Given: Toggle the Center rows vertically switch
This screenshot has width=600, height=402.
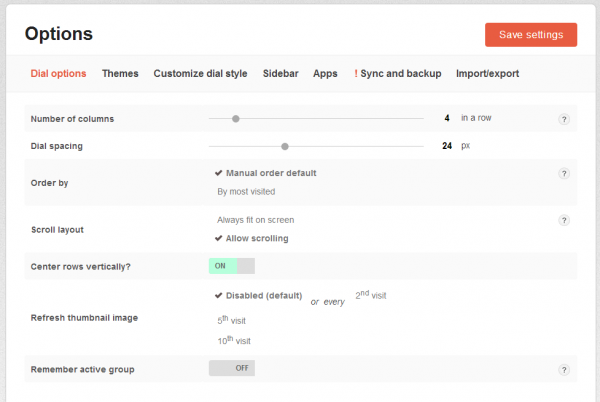Looking at the screenshot, I should click(x=232, y=266).
